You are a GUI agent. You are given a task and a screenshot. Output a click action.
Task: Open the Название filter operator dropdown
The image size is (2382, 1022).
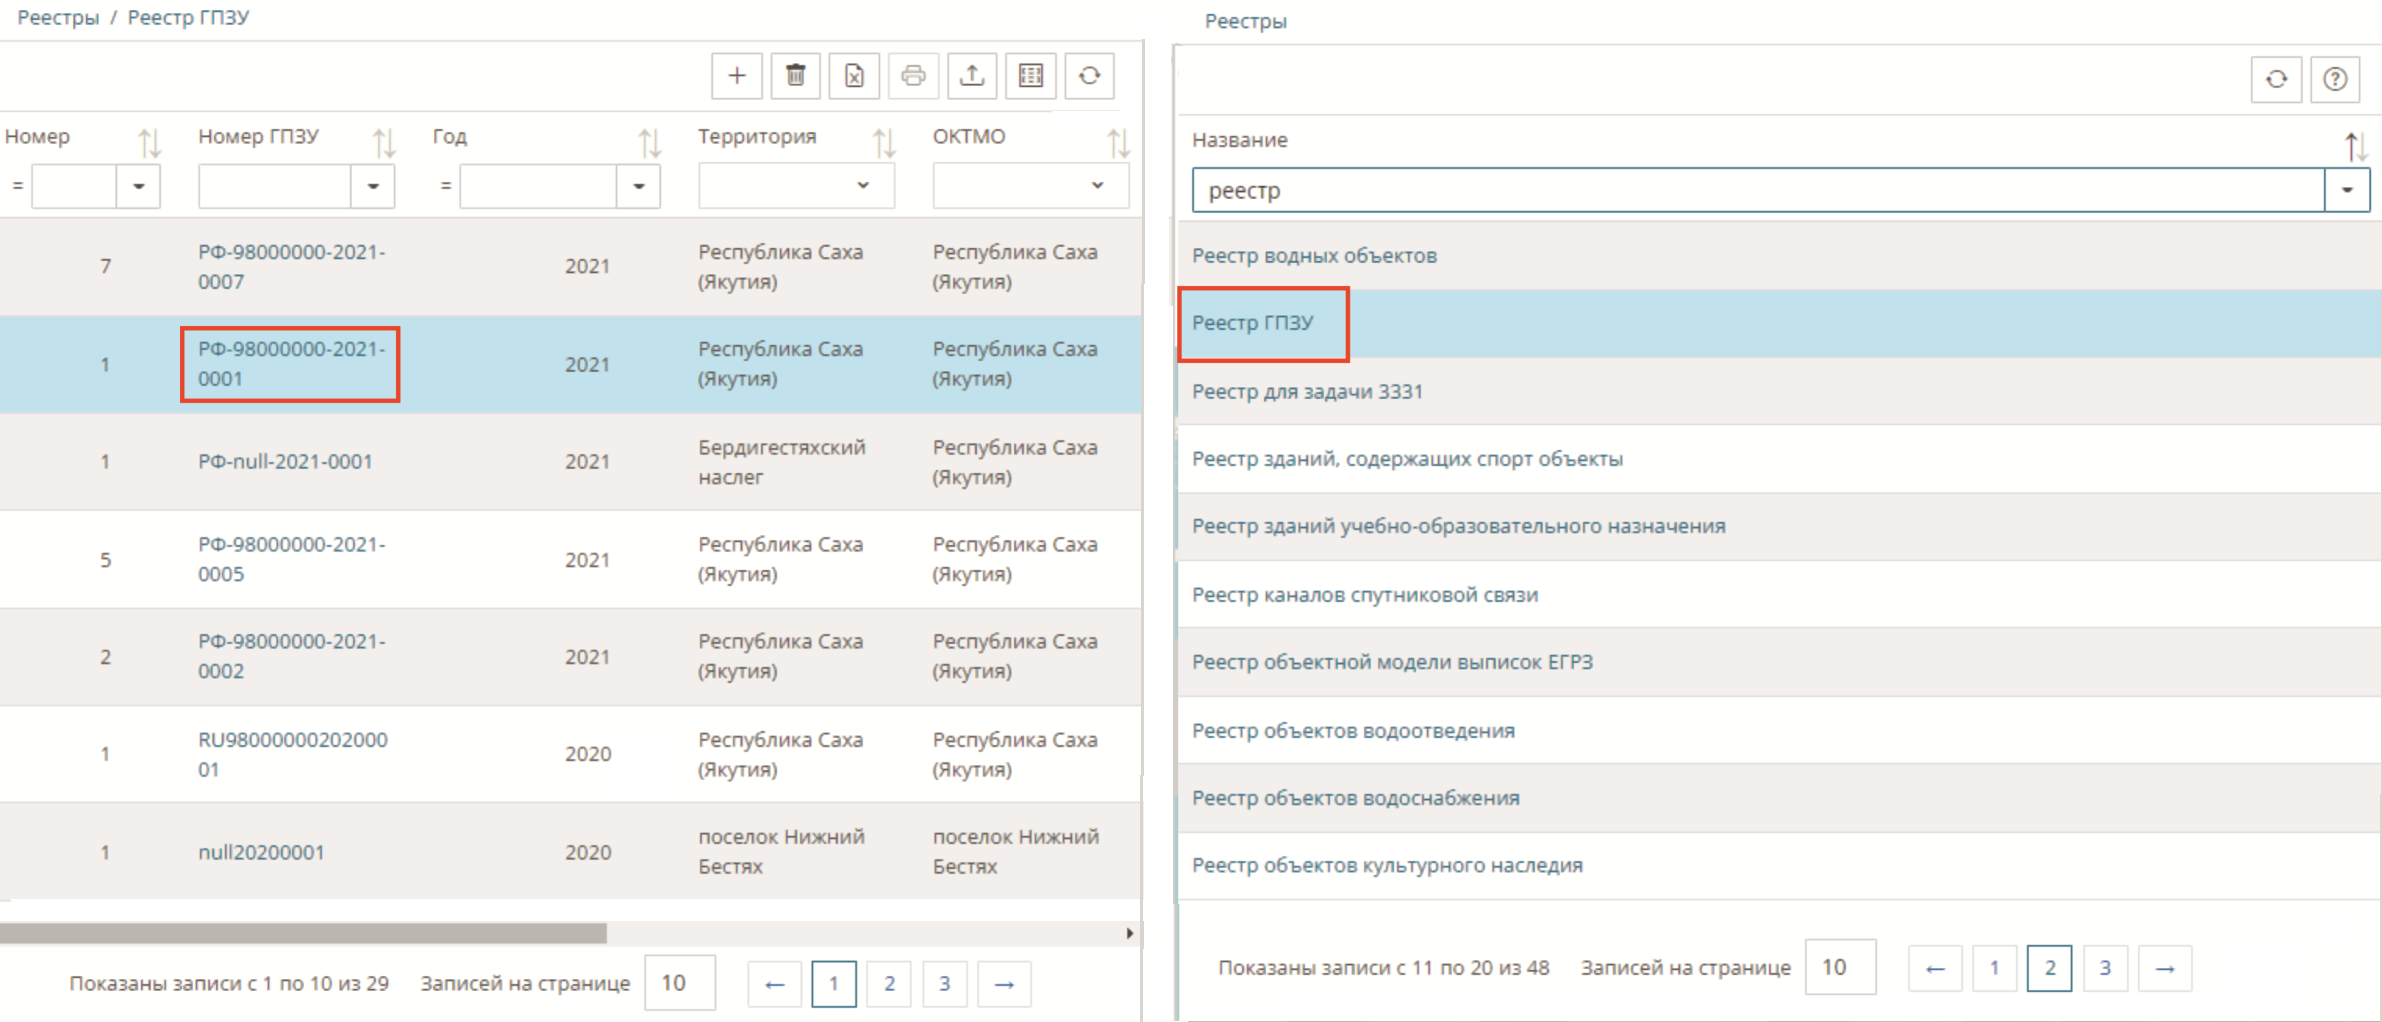tap(2346, 190)
